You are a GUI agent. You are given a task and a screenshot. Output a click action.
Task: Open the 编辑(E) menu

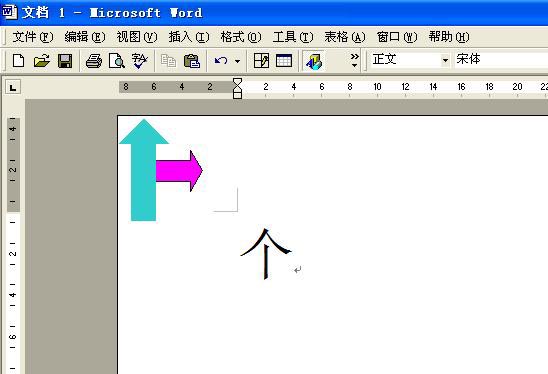tap(85, 37)
